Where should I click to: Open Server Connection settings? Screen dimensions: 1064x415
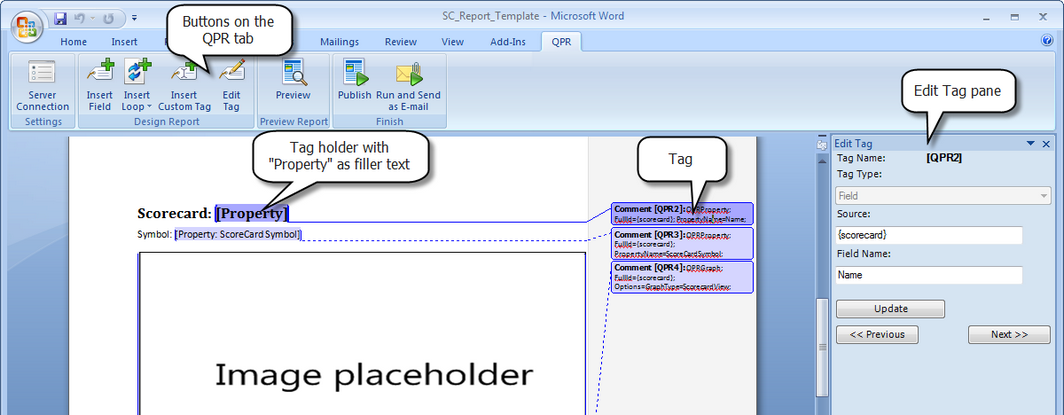click(x=43, y=85)
